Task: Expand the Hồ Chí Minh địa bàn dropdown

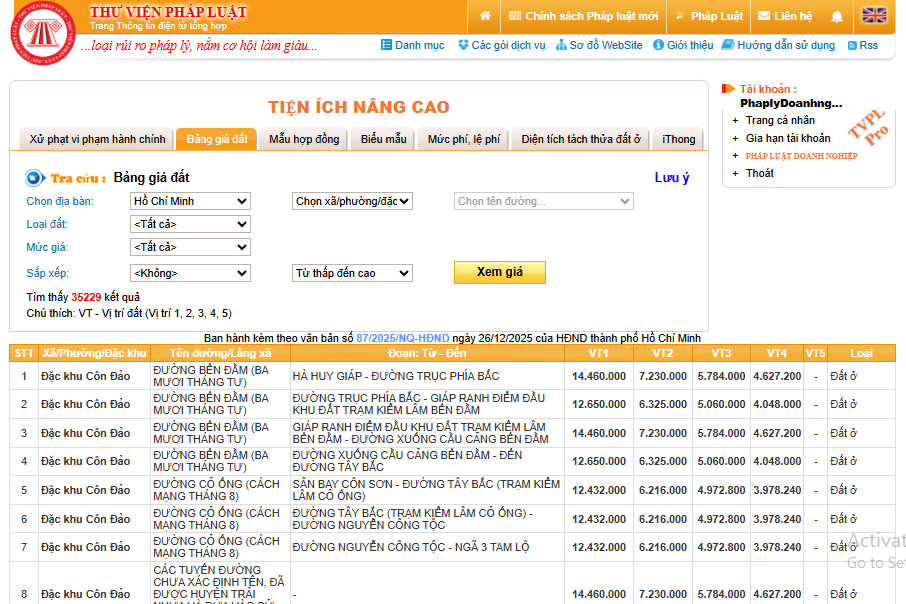Action: click(190, 201)
